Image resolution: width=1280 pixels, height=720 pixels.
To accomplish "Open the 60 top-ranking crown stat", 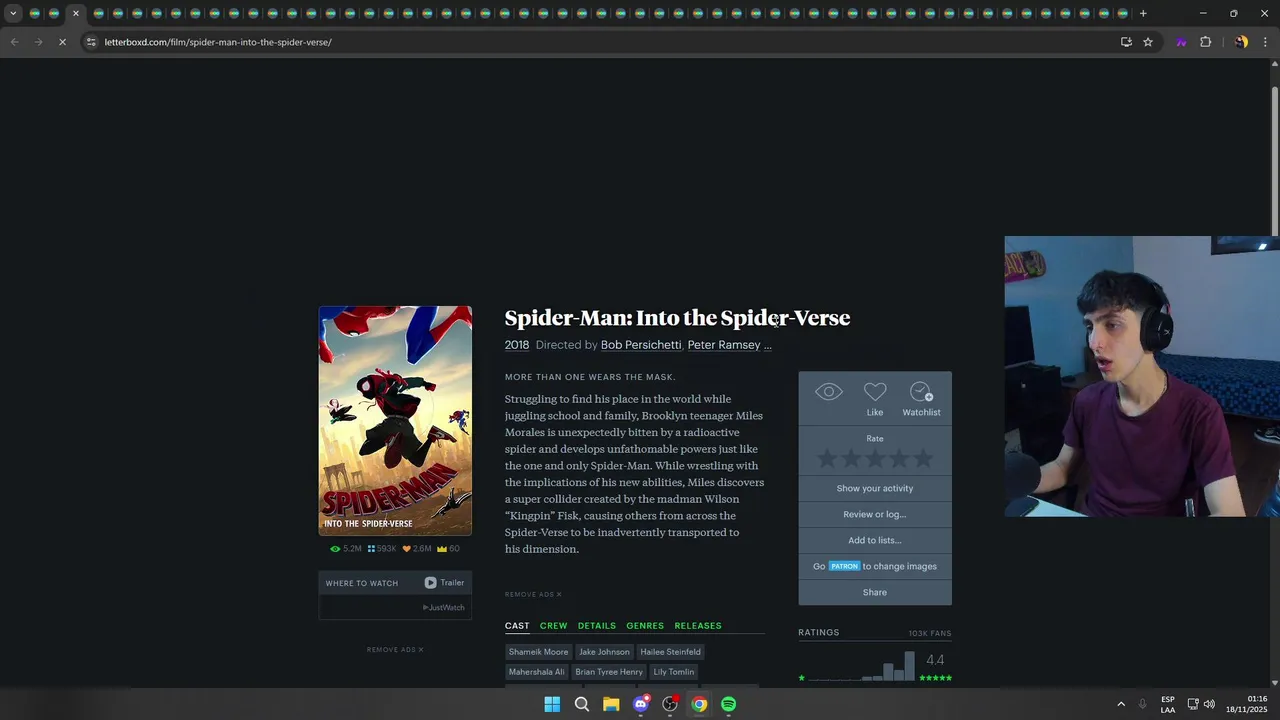I will tap(448, 549).
